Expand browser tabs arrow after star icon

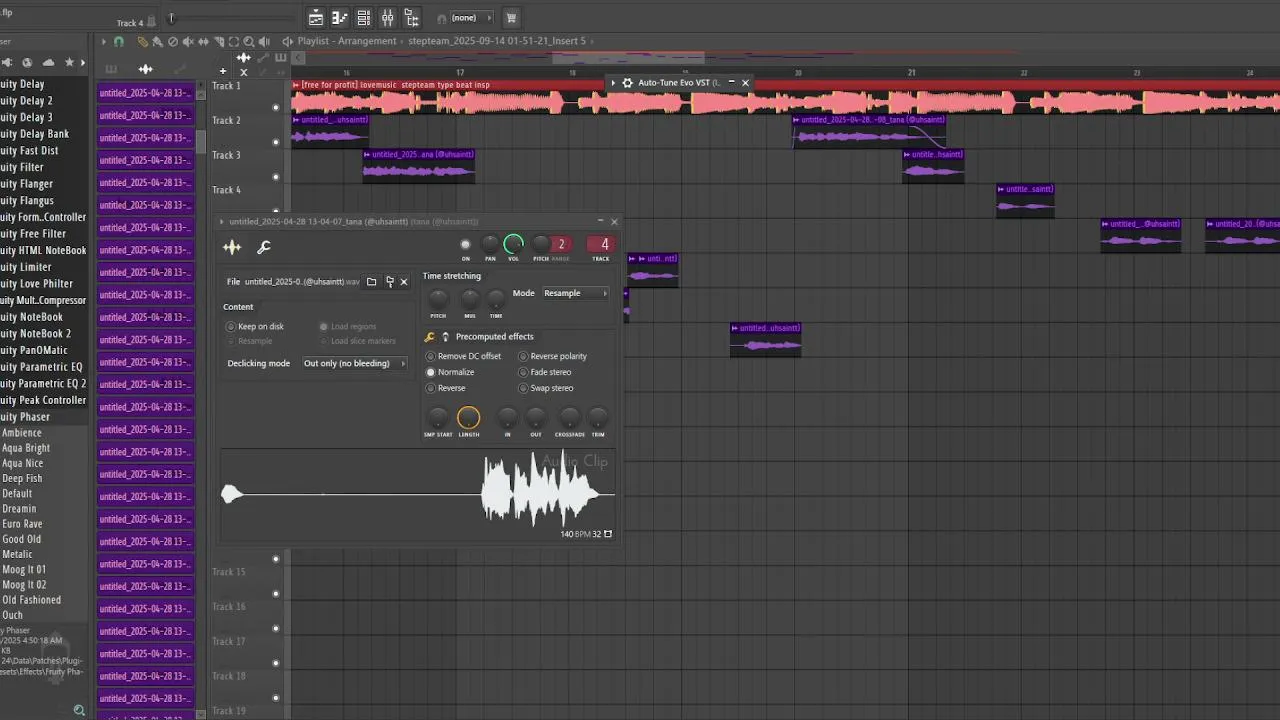coord(83,62)
